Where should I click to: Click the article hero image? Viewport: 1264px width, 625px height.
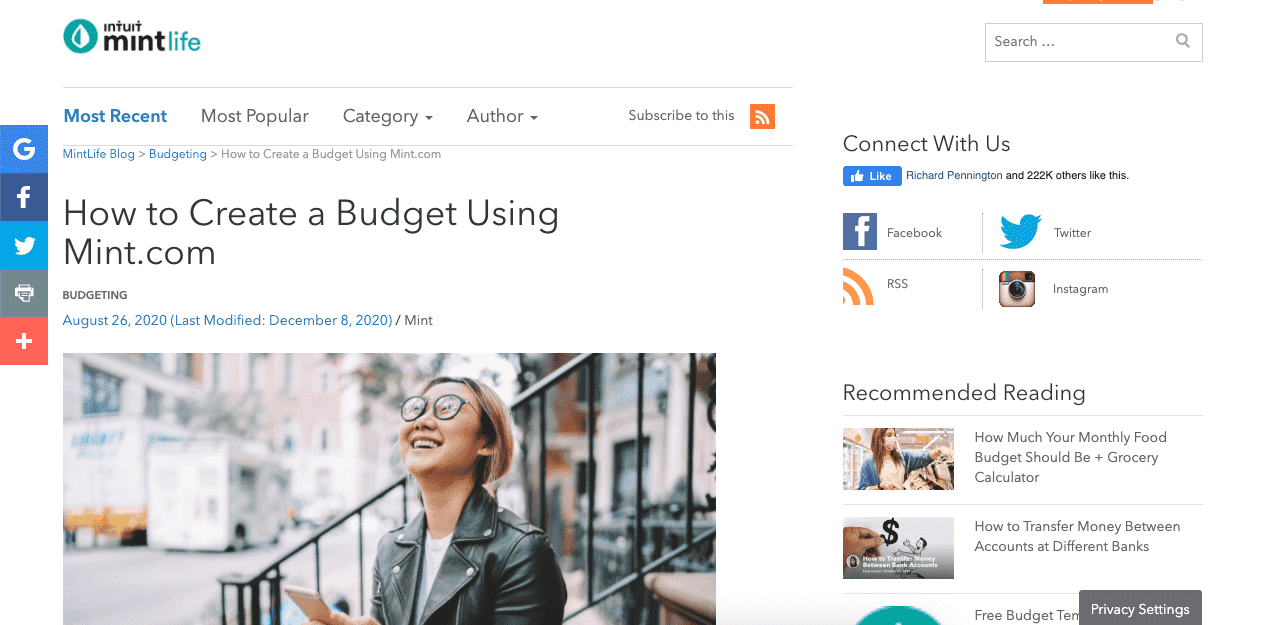[389, 489]
